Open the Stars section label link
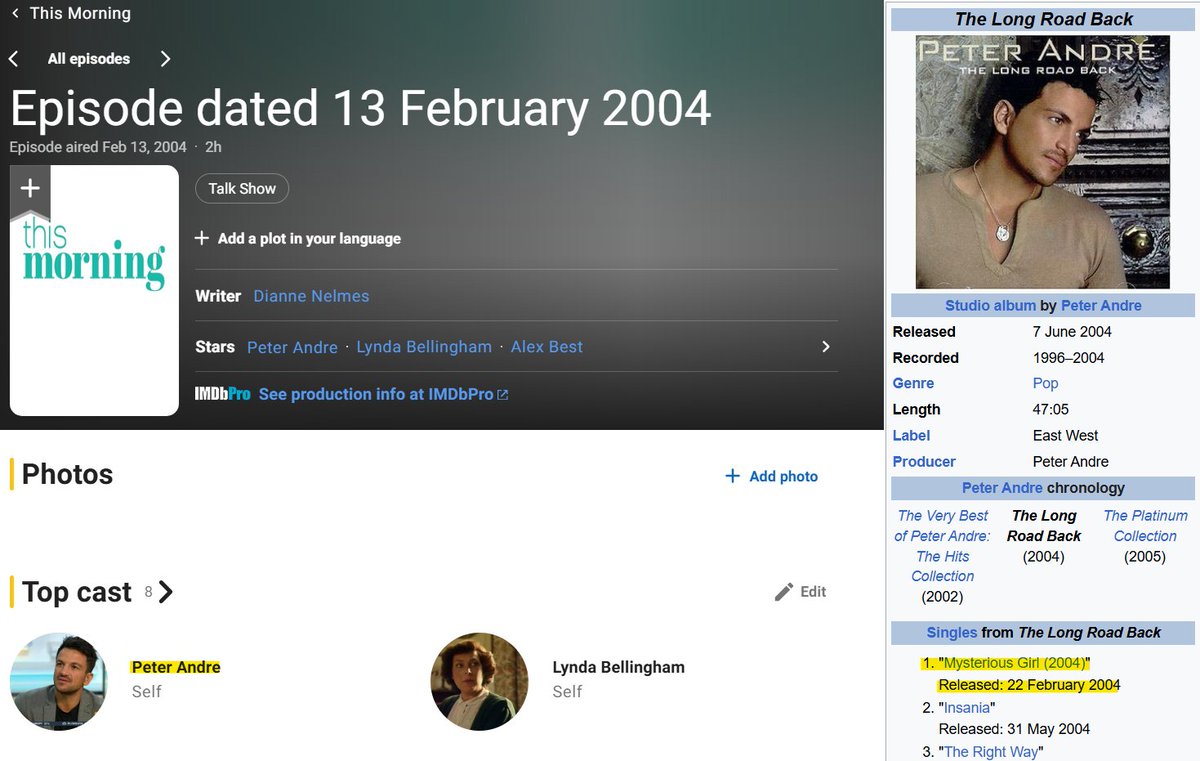1200x761 pixels. (x=215, y=347)
